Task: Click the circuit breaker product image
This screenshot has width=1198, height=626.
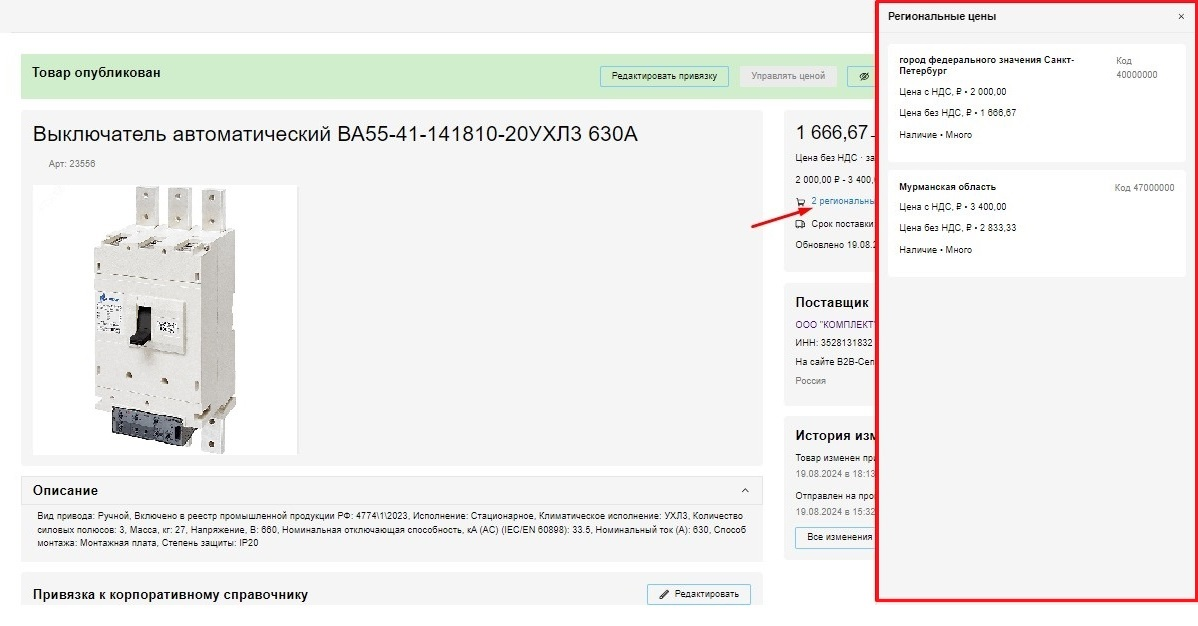Action: point(165,320)
